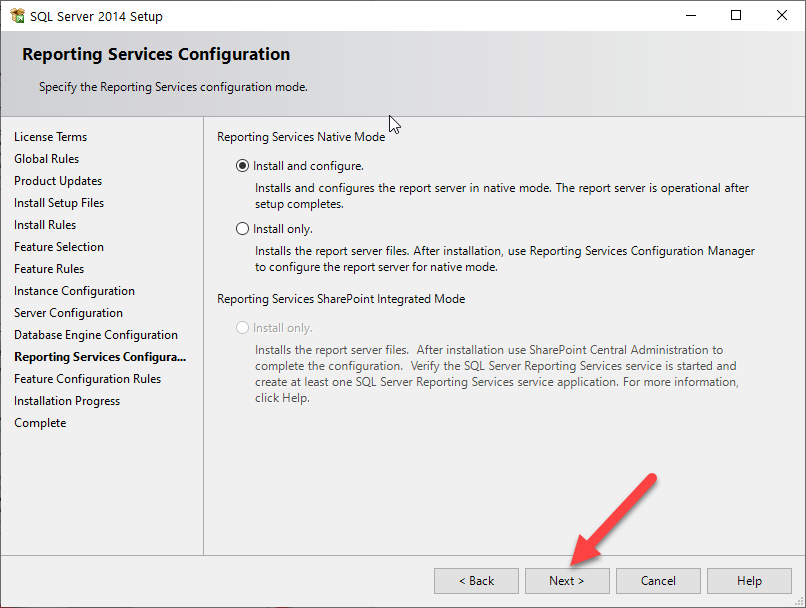Minimize the setup window
Viewport: 806px width, 608px height.
click(691, 15)
